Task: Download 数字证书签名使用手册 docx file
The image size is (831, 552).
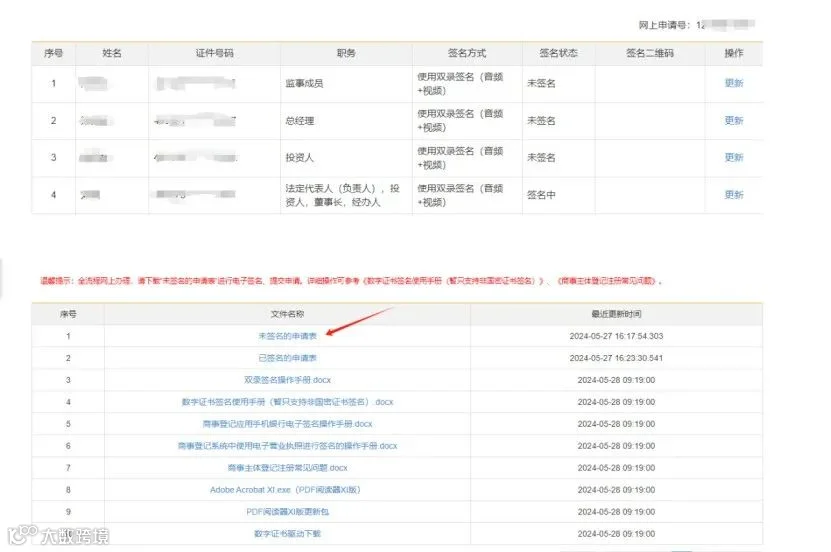Action: [287, 402]
